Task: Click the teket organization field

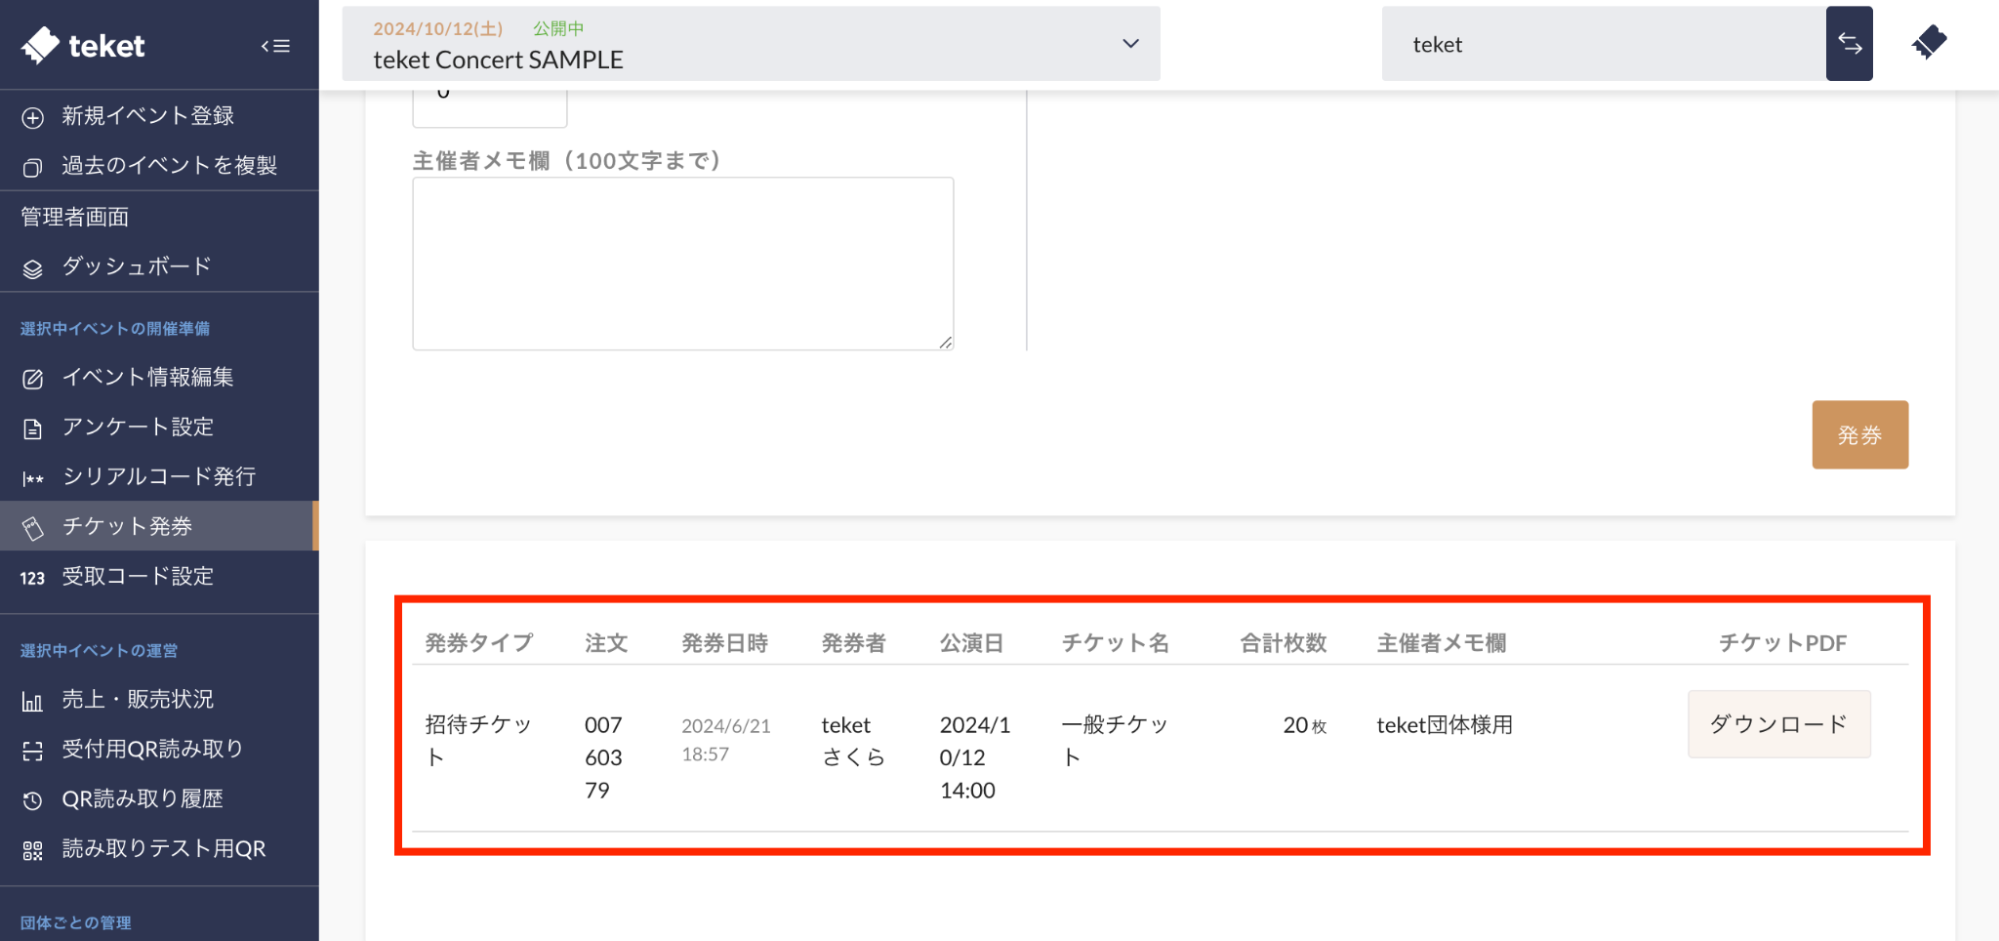Action: [x=1604, y=44]
